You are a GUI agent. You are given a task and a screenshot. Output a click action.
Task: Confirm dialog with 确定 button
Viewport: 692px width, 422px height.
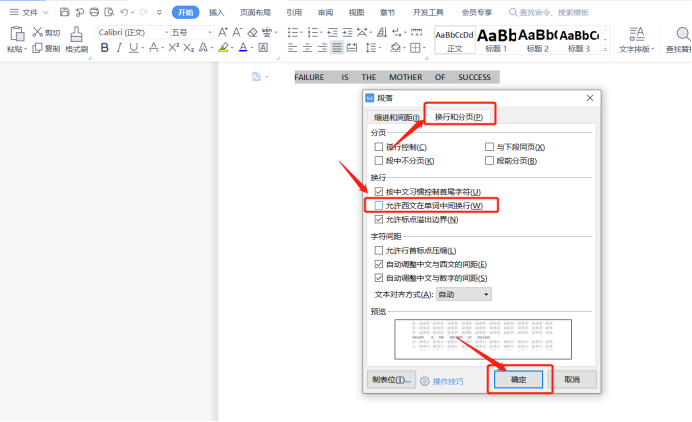point(519,379)
